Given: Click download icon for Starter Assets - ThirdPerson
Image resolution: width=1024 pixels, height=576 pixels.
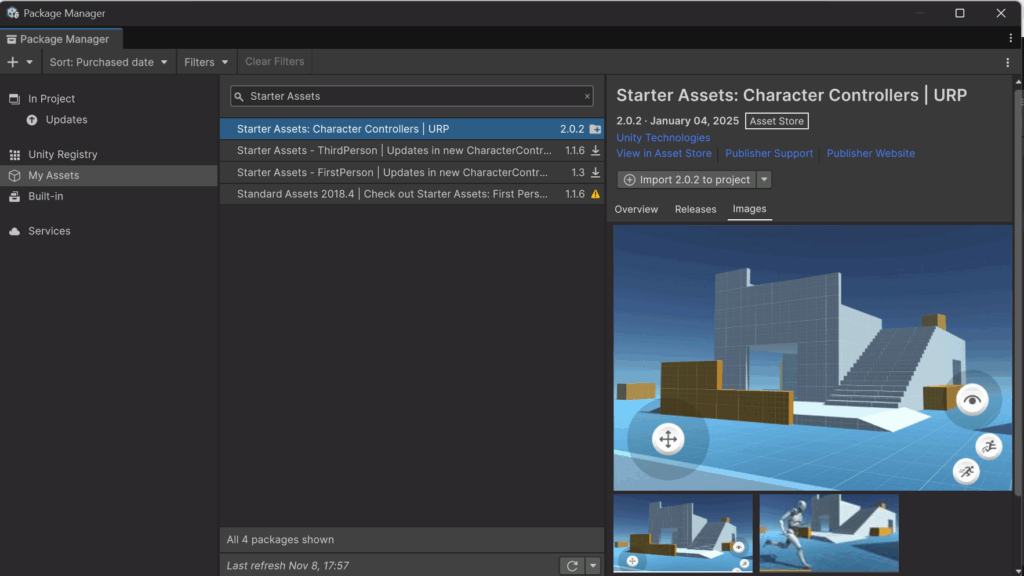Looking at the screenshot, I should coord(596,151).
